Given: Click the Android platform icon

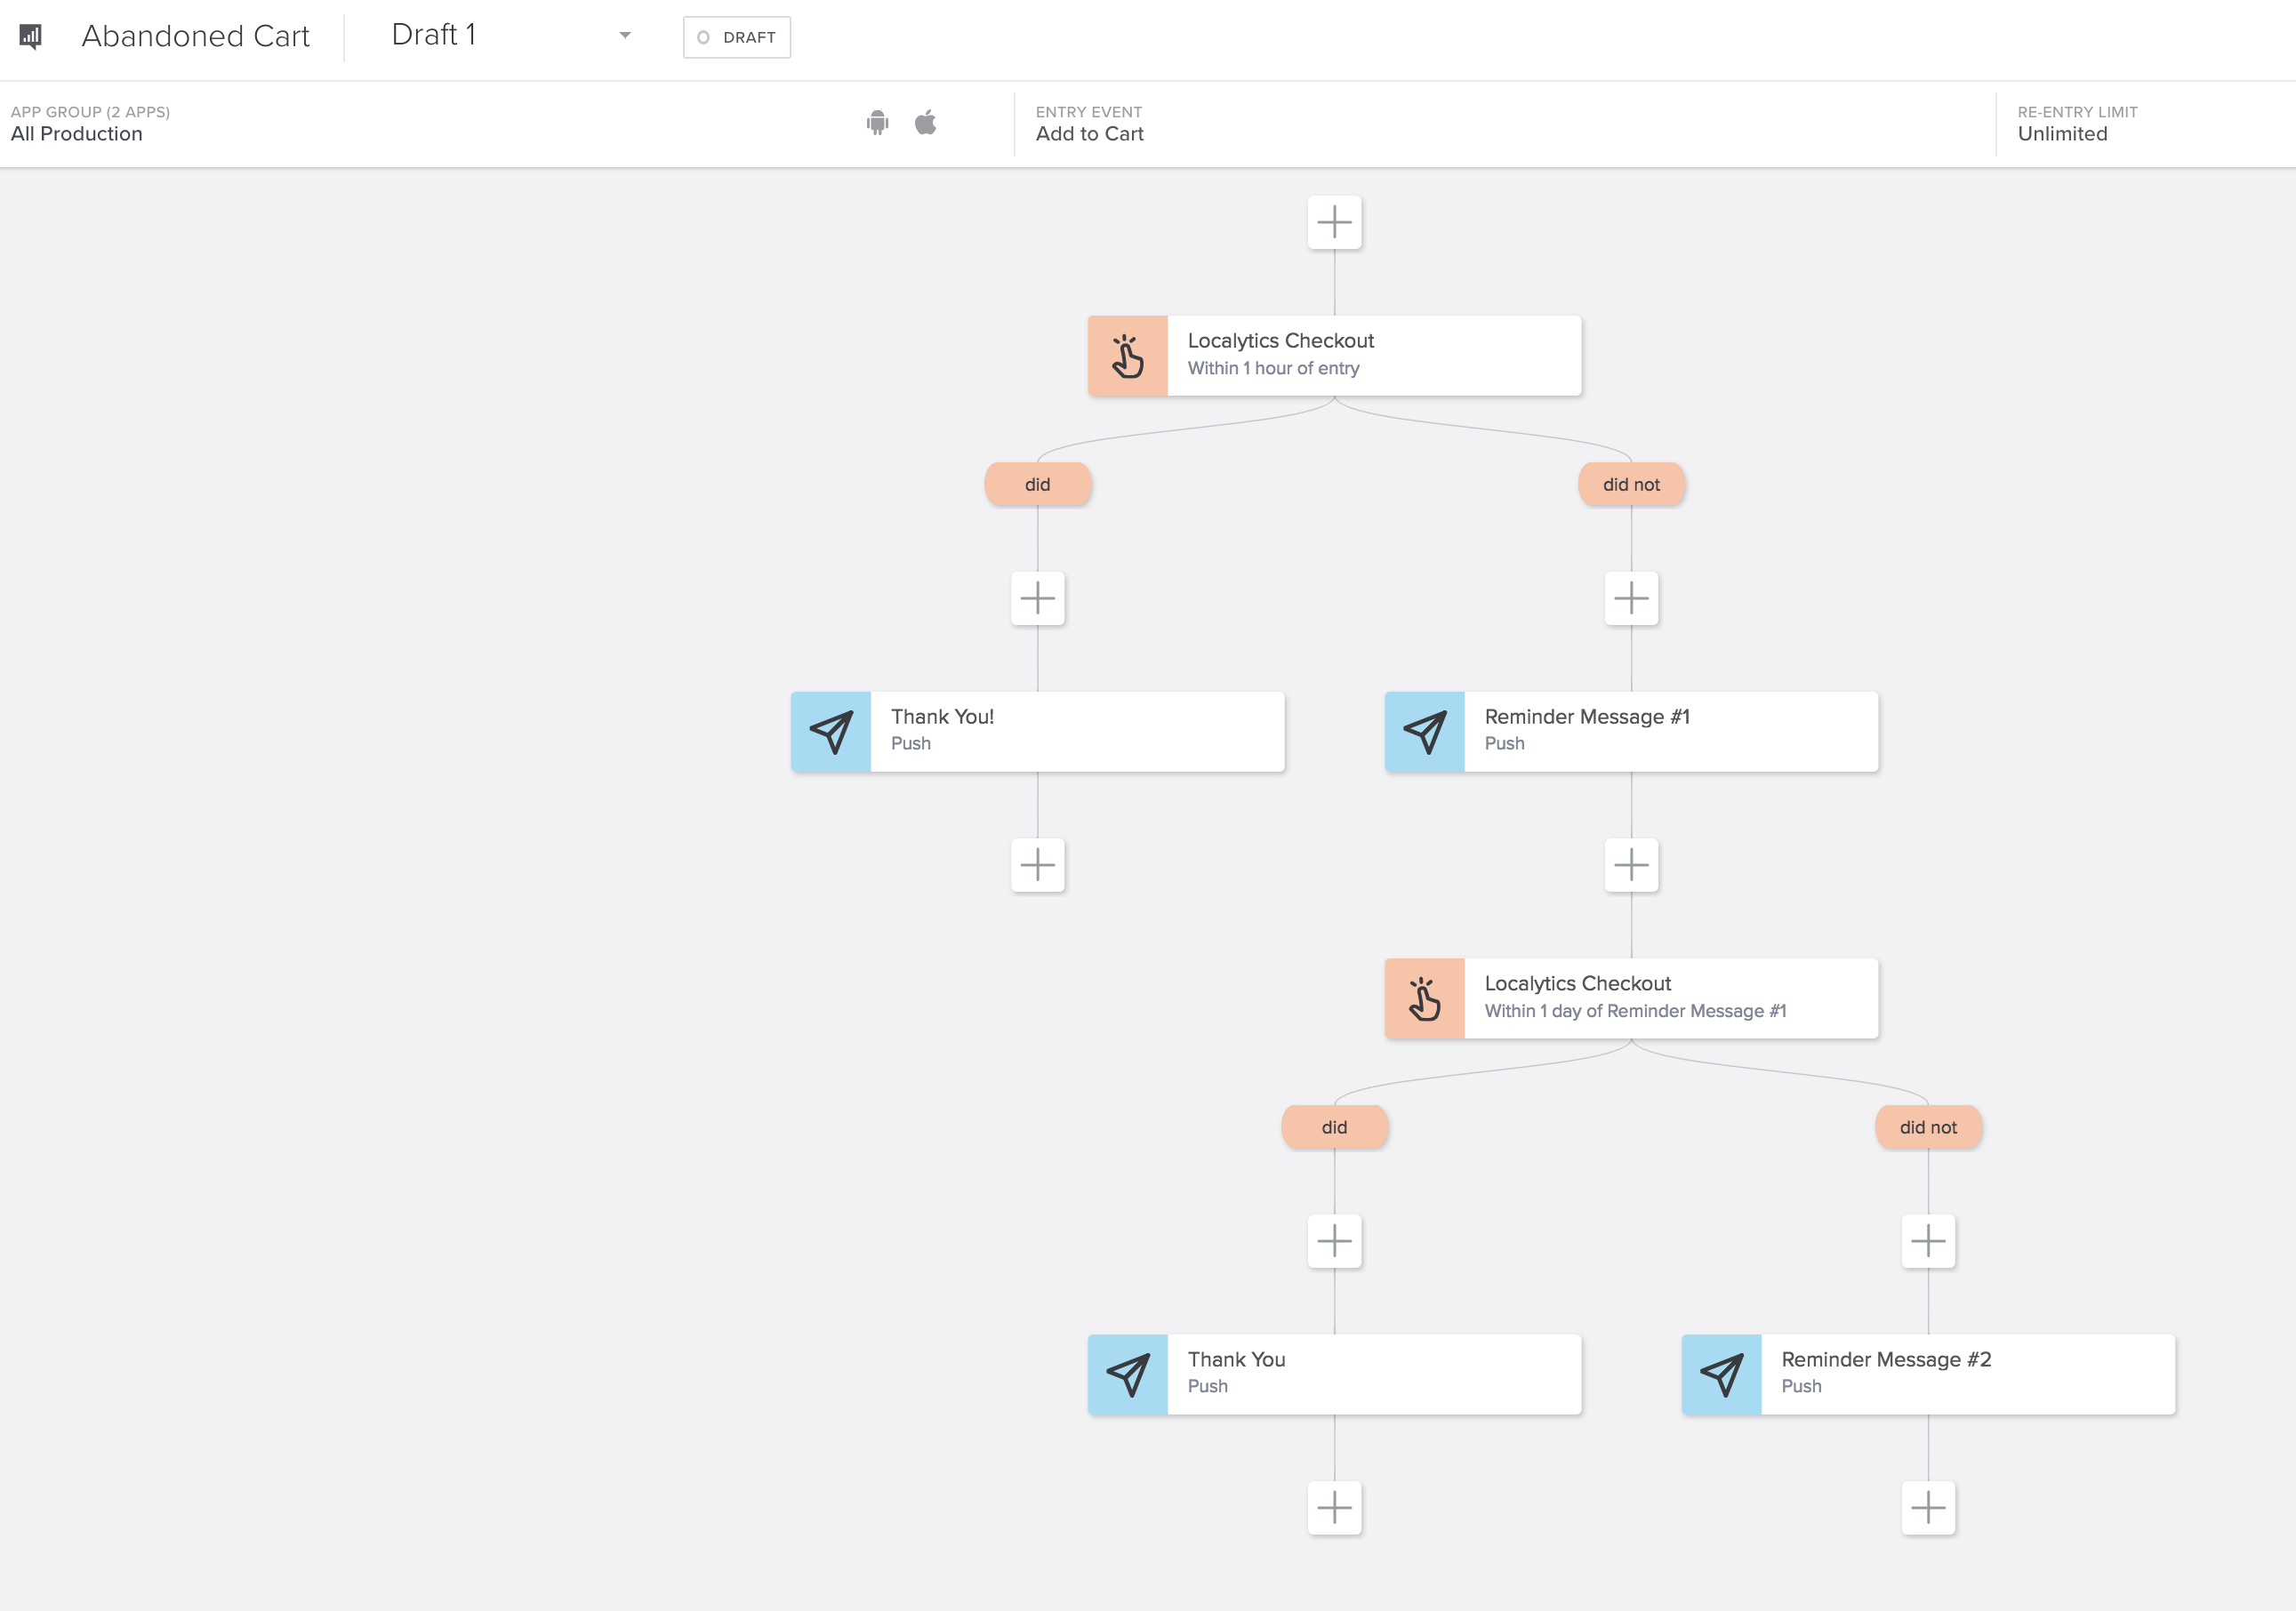Looking at the screenshot, I should click(x=877, y=123).
